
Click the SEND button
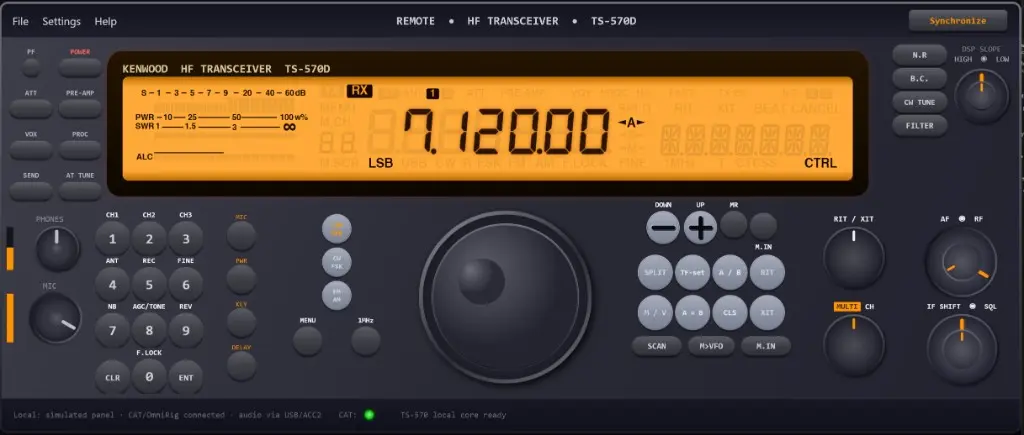tap(31, 191)
